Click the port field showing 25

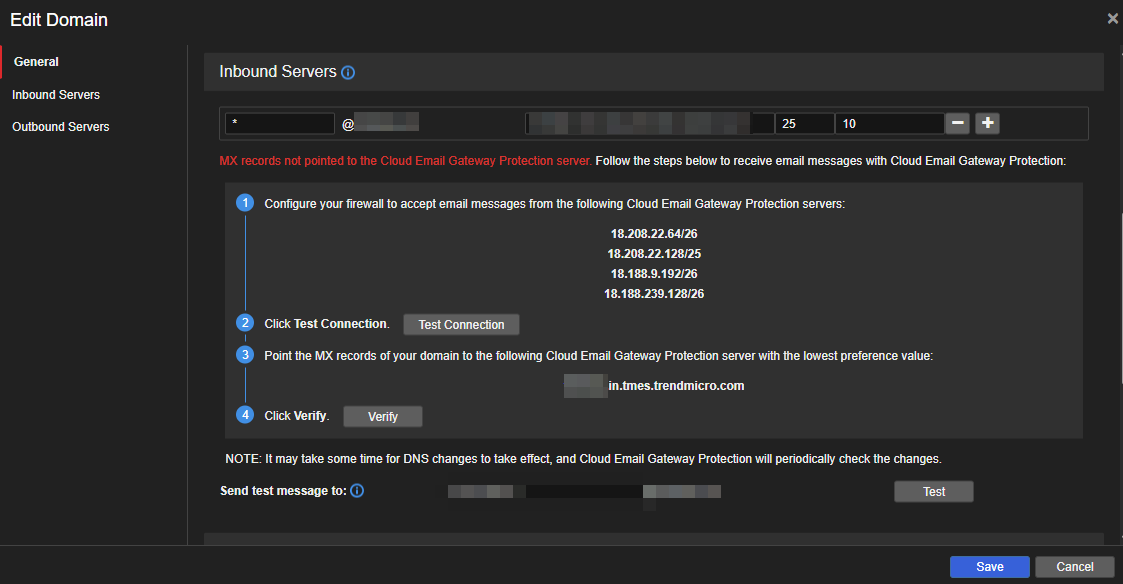pos(804,123)
